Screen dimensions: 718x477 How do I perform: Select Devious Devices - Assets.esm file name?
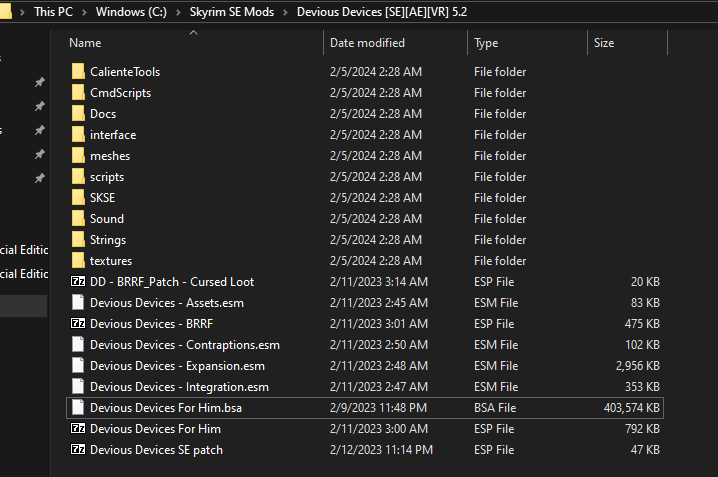pos(167,303)
